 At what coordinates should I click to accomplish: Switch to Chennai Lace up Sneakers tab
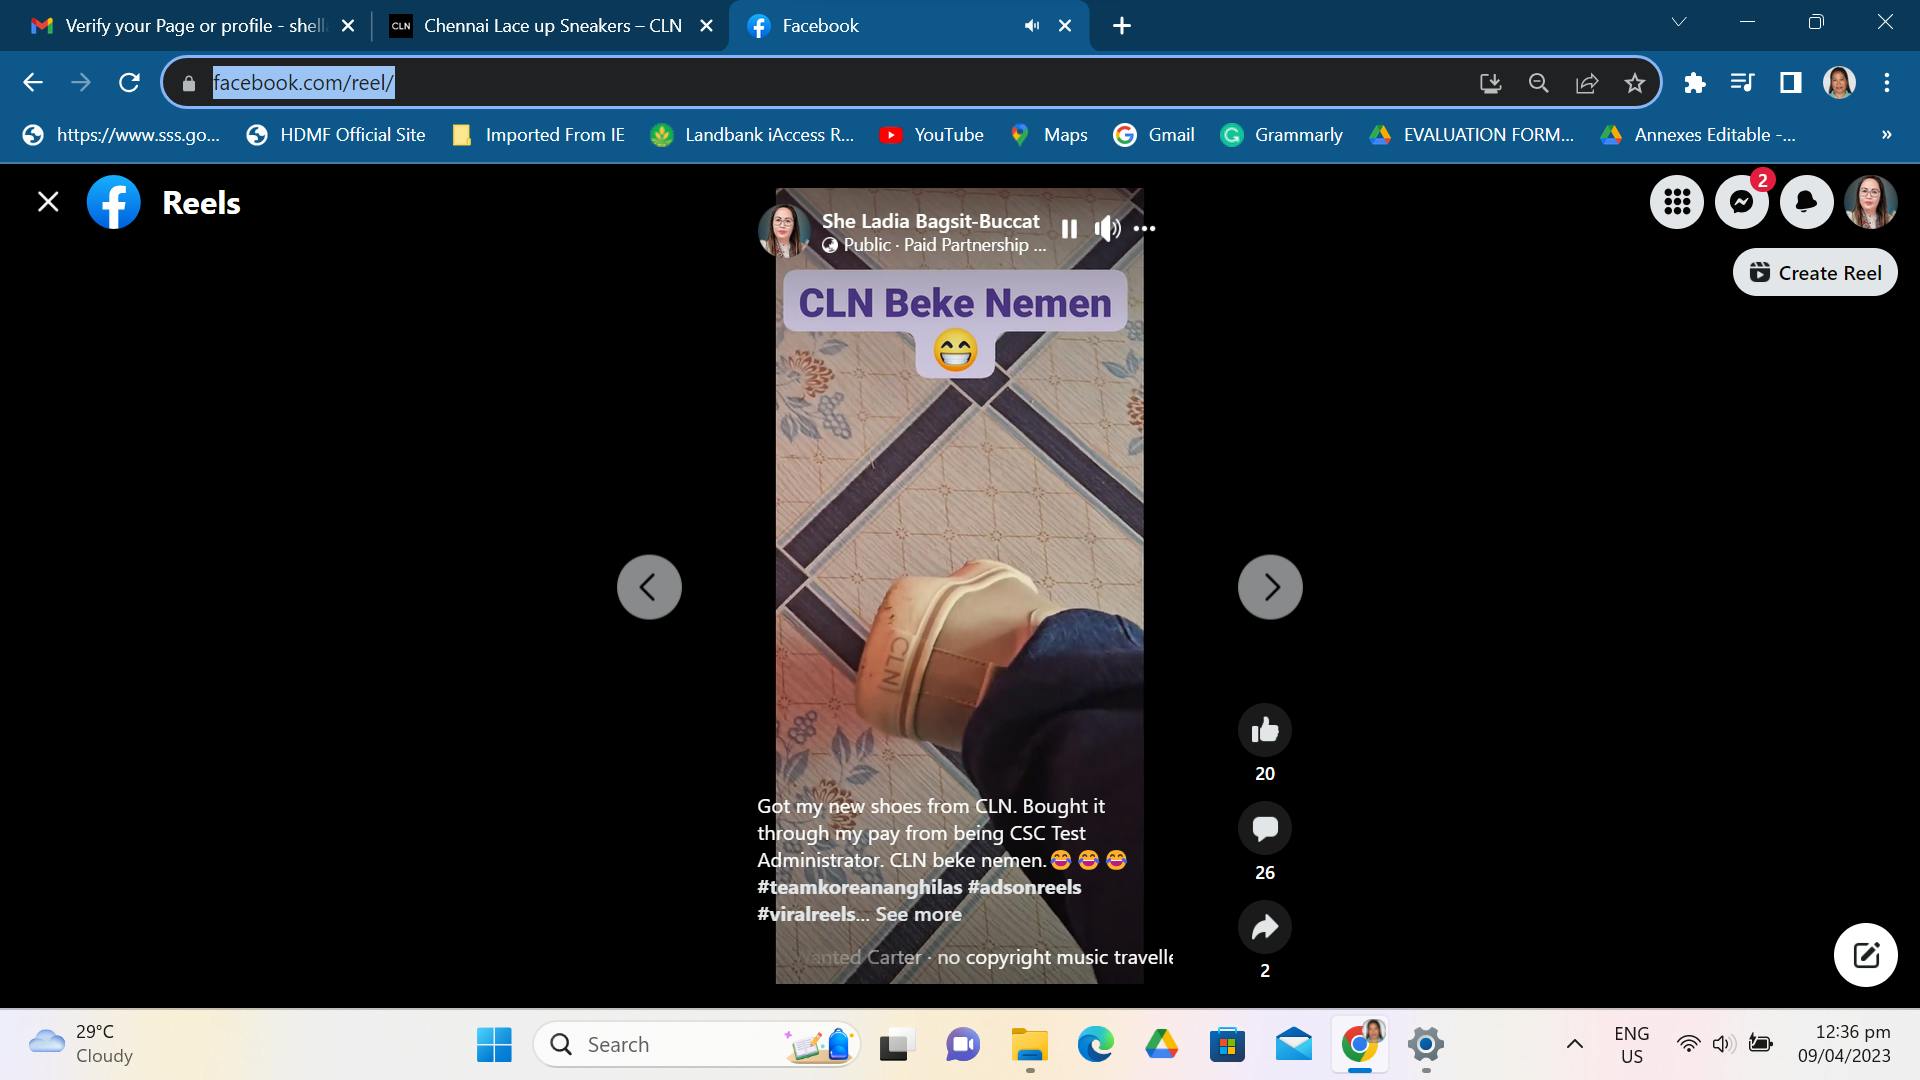(551, 26)
